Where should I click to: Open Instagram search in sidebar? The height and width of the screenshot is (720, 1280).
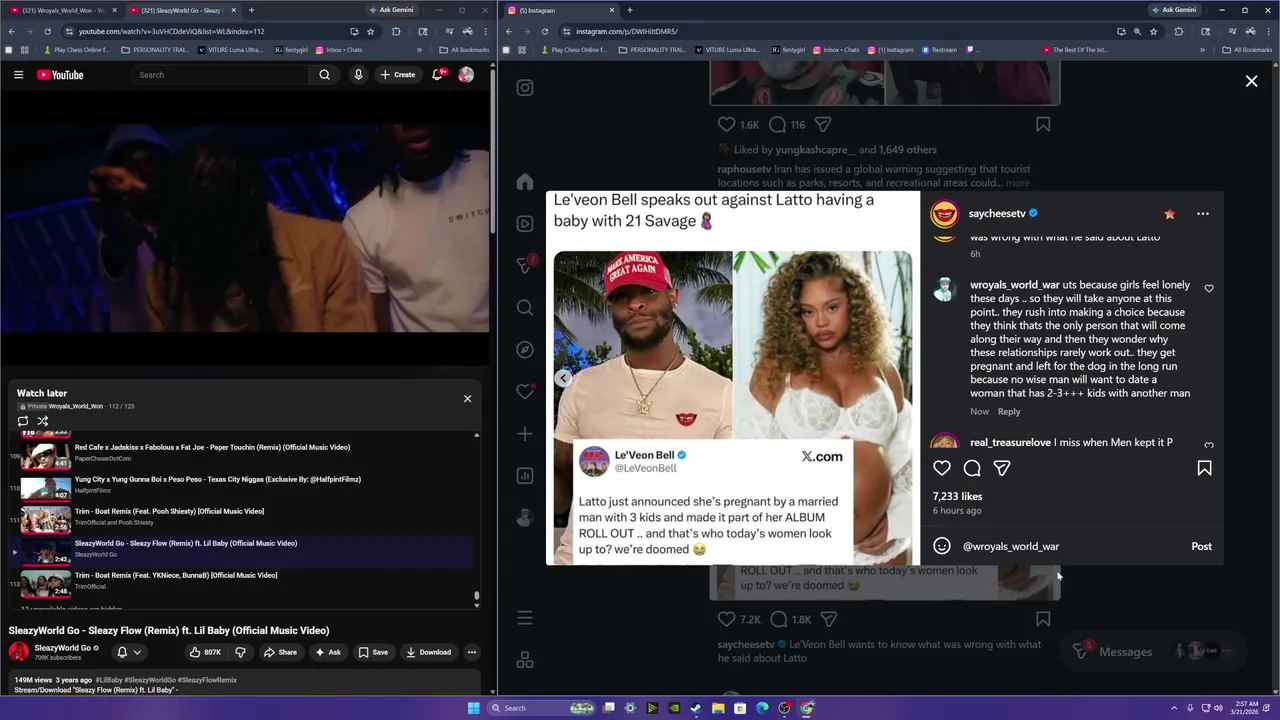click(x=525, y=308)
